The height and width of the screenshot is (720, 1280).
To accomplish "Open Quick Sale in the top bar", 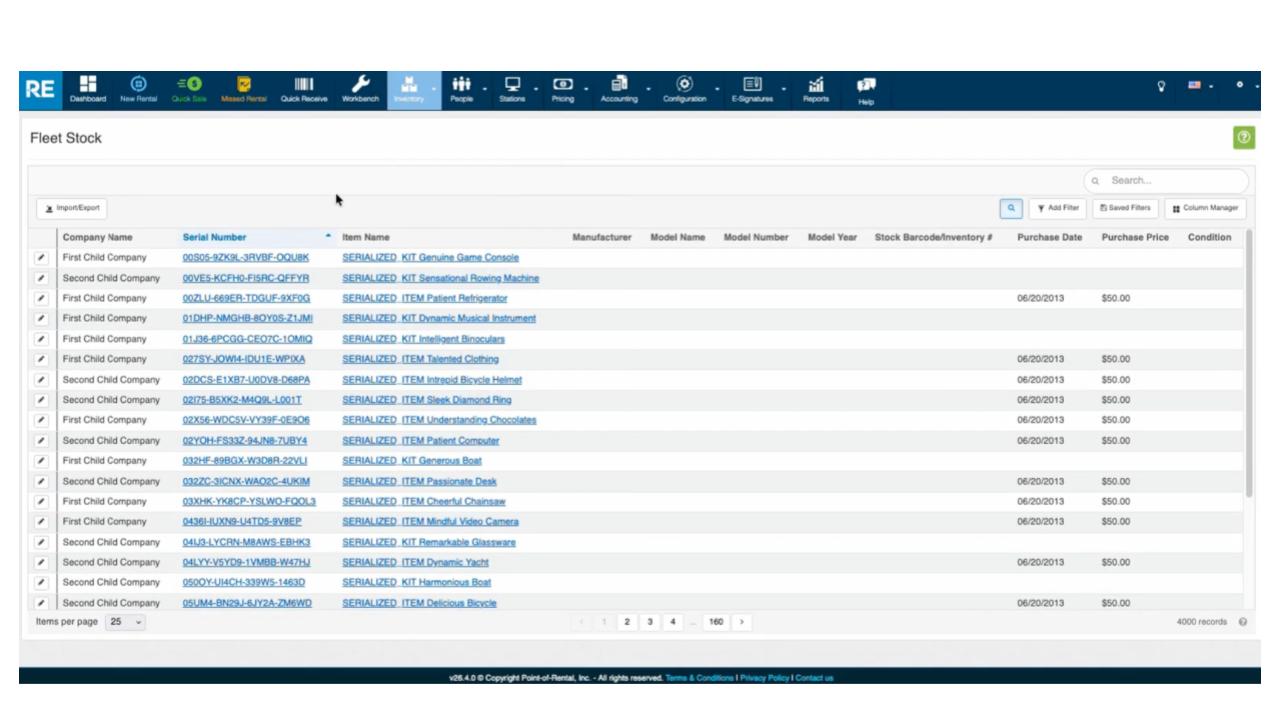I will (189, 90).
